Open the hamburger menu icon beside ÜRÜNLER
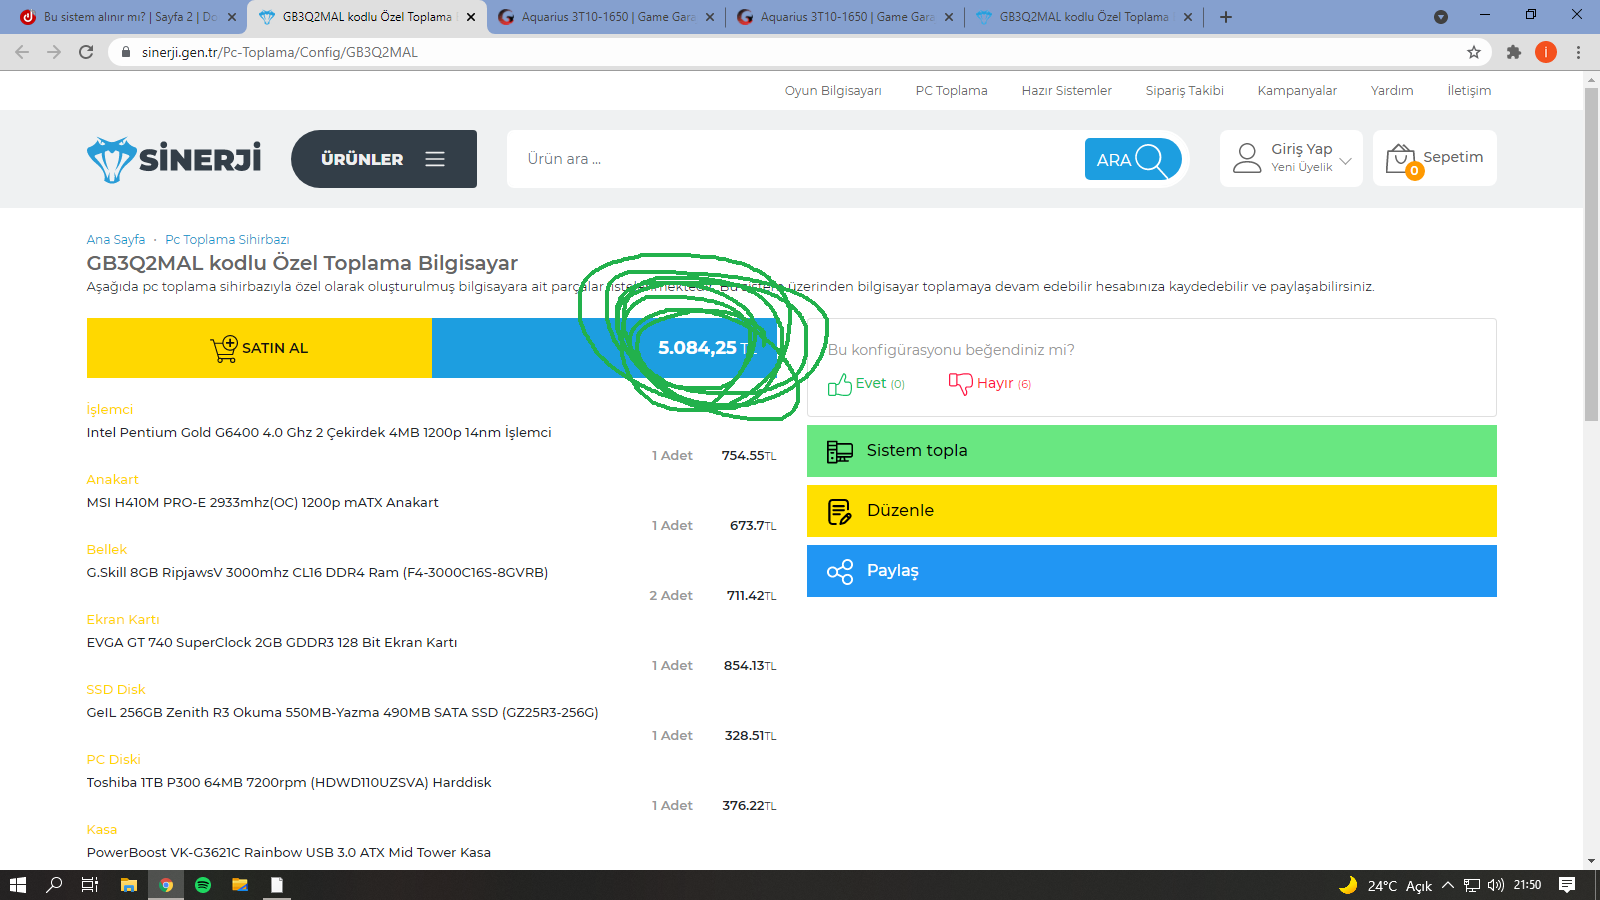This screenshot has width=1600, height=900. coord(435,159)
